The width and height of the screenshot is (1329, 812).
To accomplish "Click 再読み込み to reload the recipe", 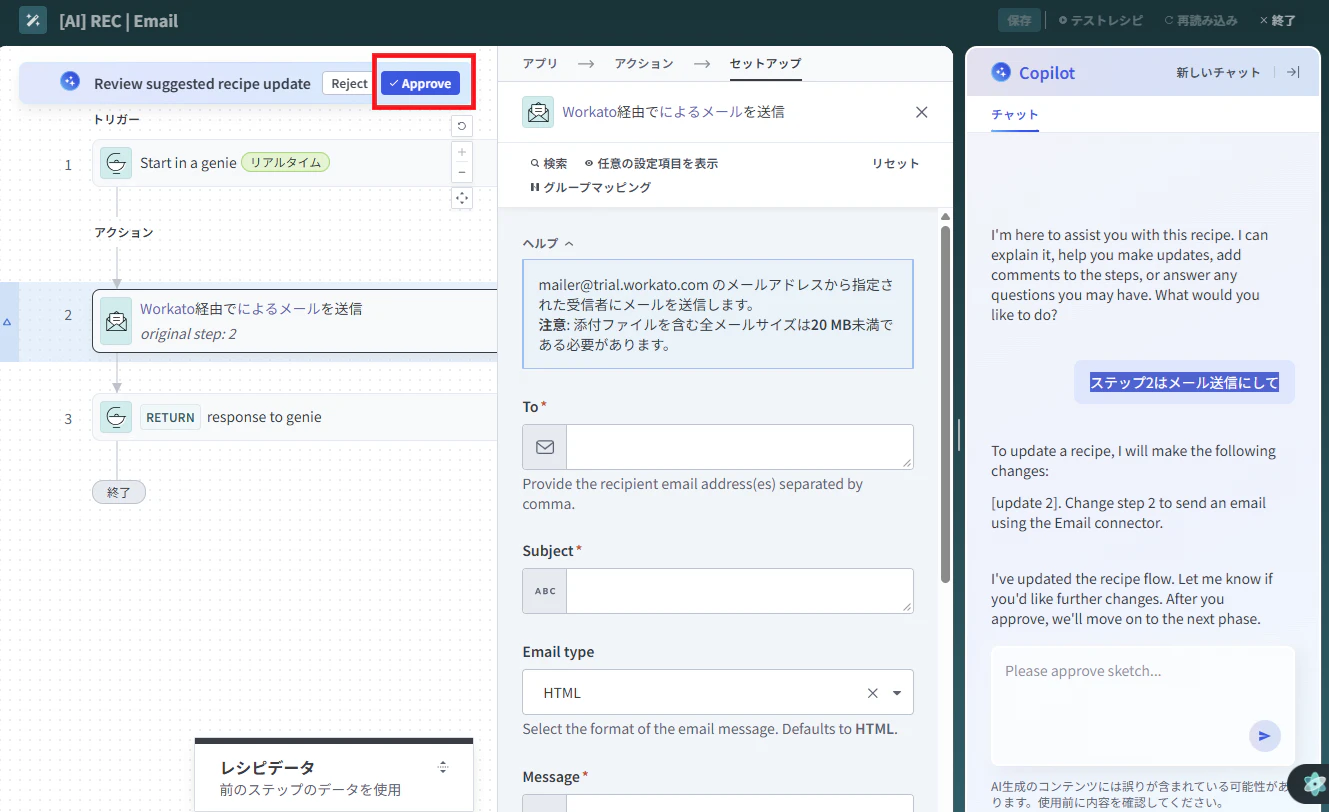I will 1201,20.
